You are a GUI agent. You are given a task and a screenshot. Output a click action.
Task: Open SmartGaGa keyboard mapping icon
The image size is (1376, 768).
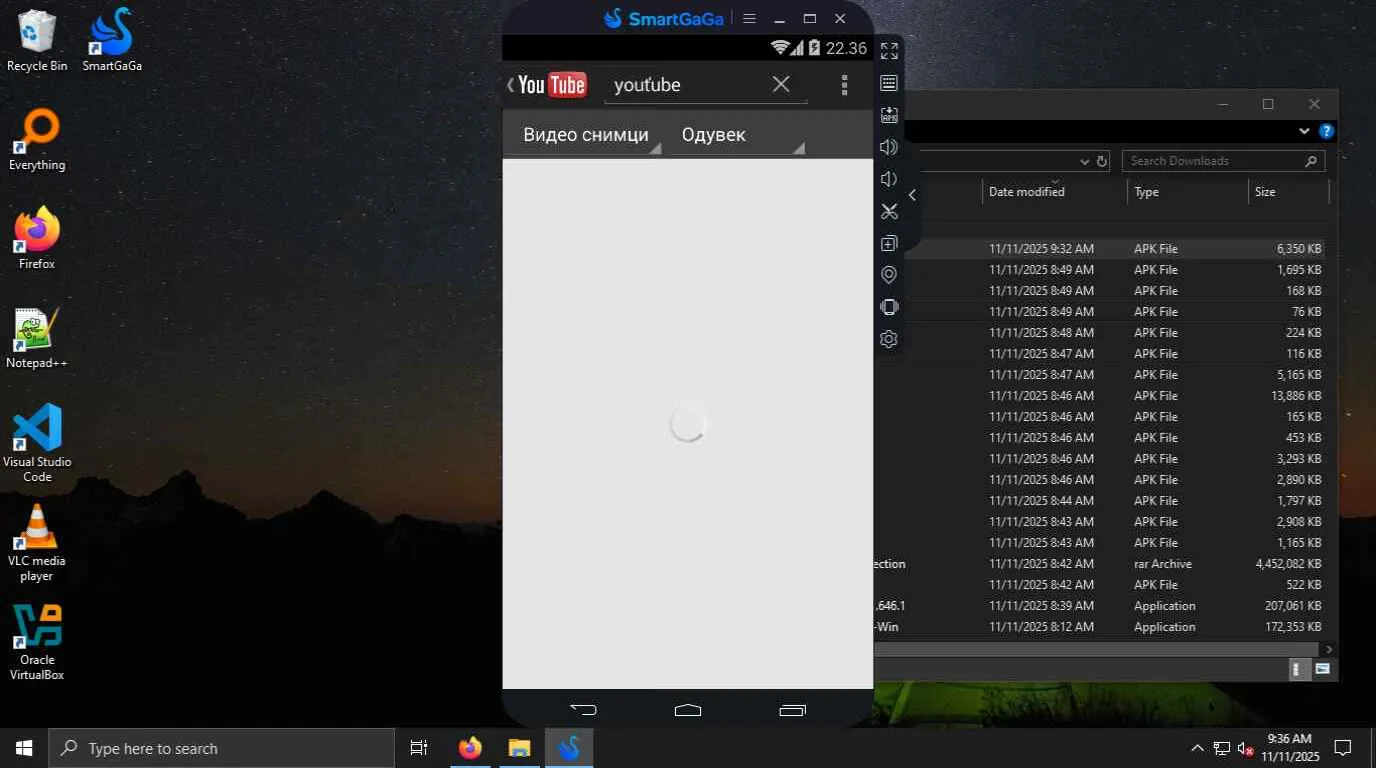tap(889, 83)
